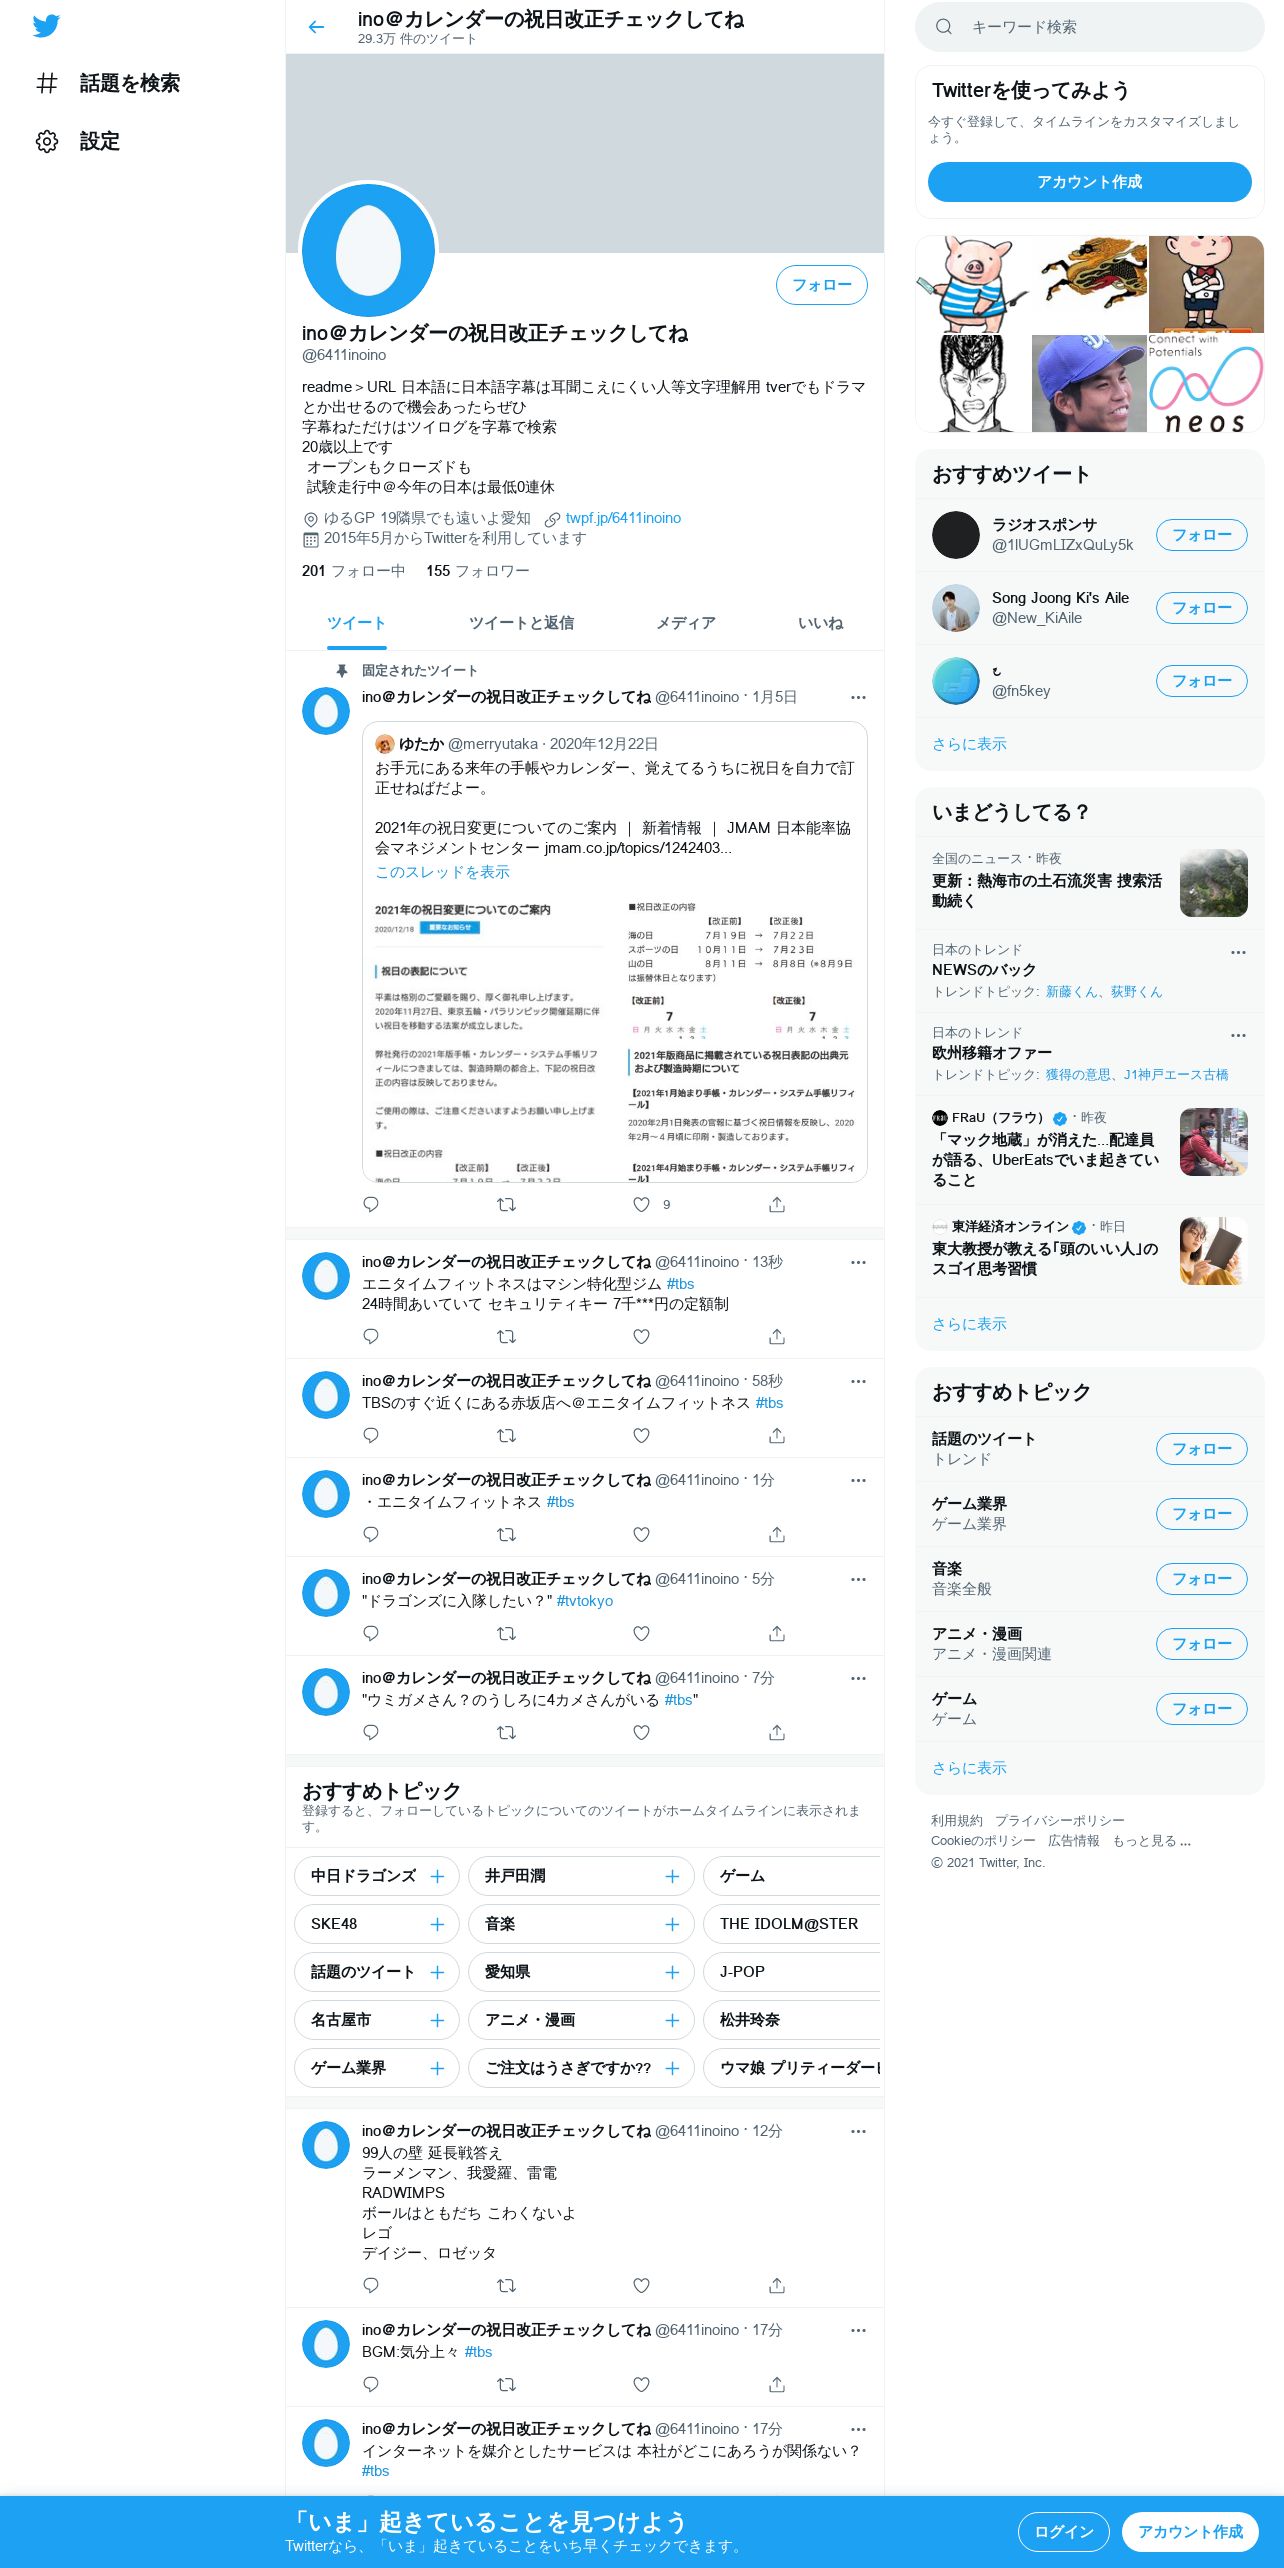The height and width of the screenshot is (2568, 1284).
Task: Open the egg profile avatar picture
Action: (369, 251)
